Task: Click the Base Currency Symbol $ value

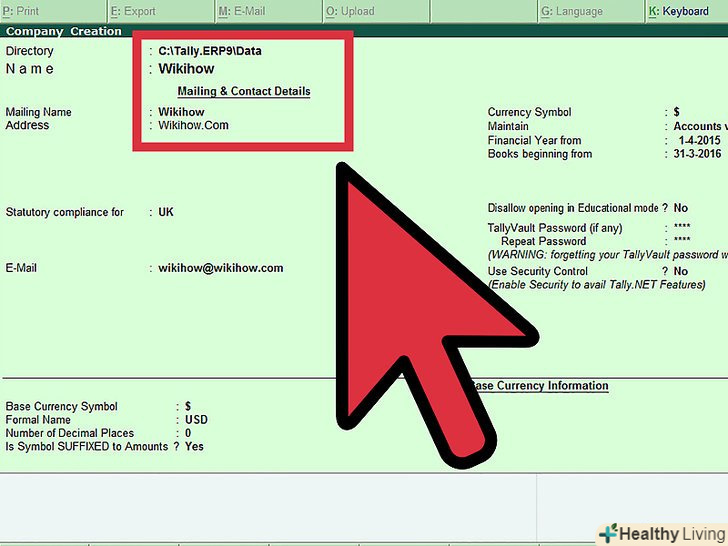Action: click(188, 406)
